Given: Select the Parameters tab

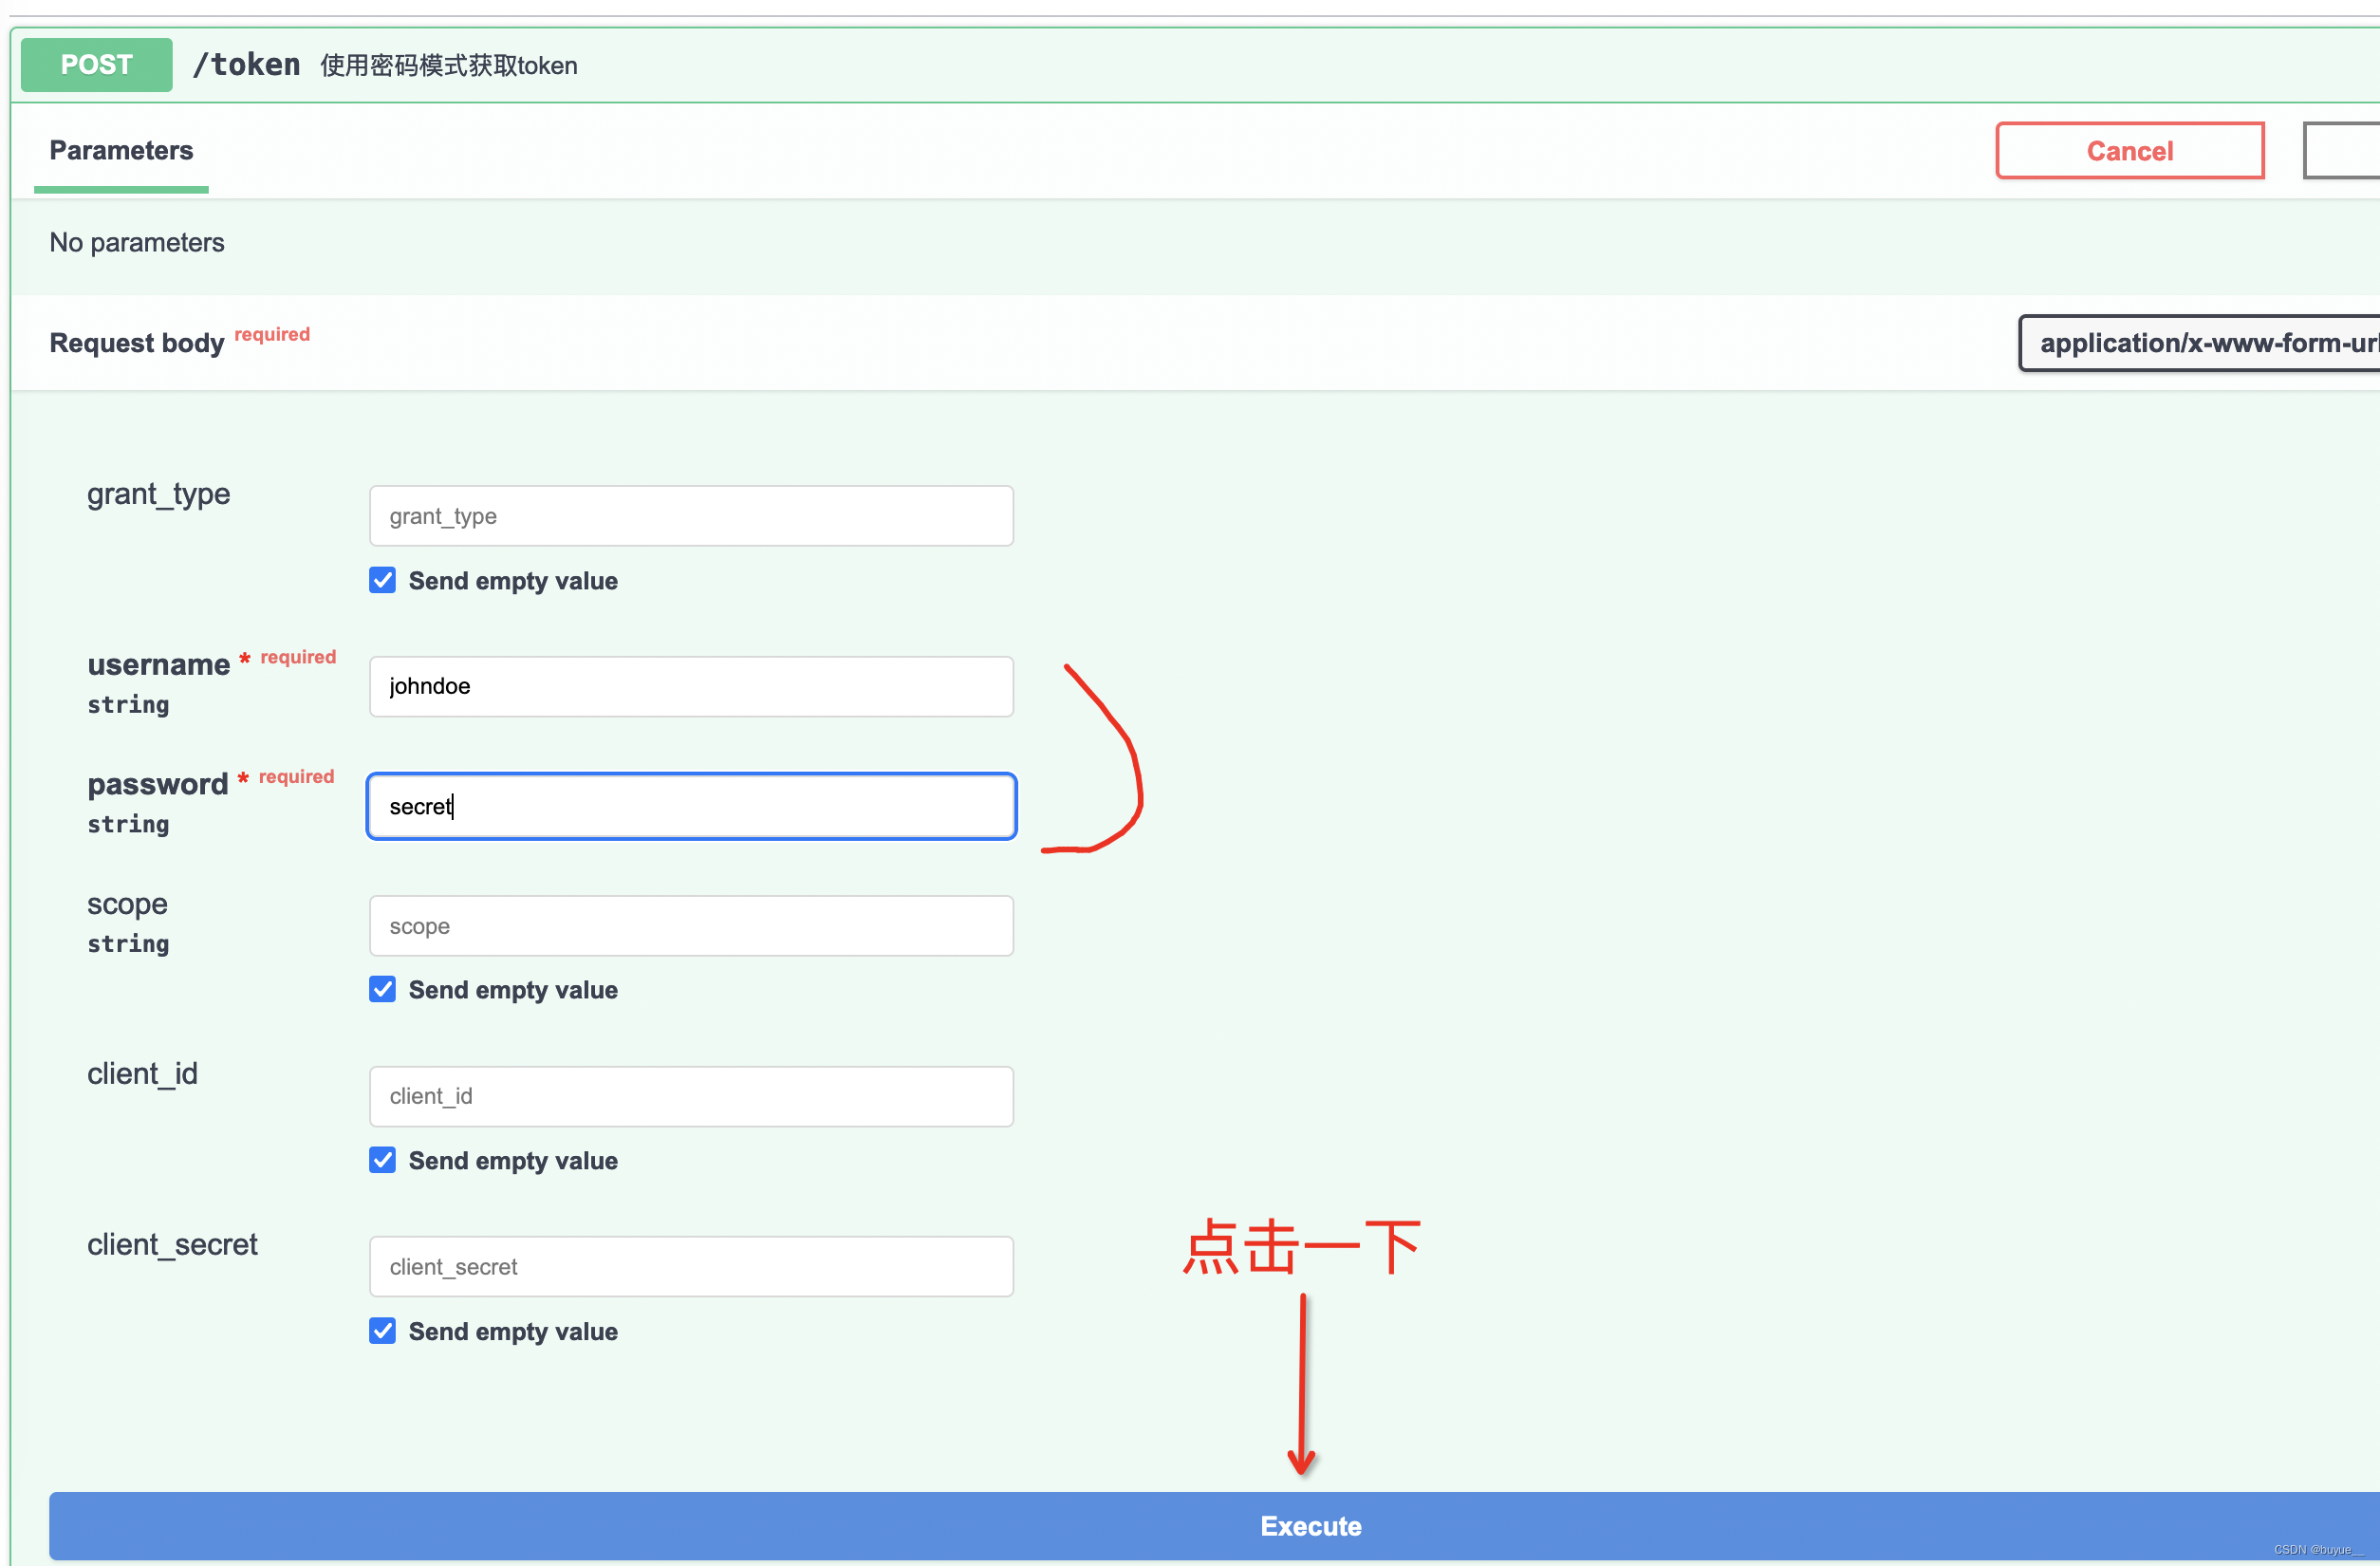Looking at the screenshot, I should coord(121,150).
